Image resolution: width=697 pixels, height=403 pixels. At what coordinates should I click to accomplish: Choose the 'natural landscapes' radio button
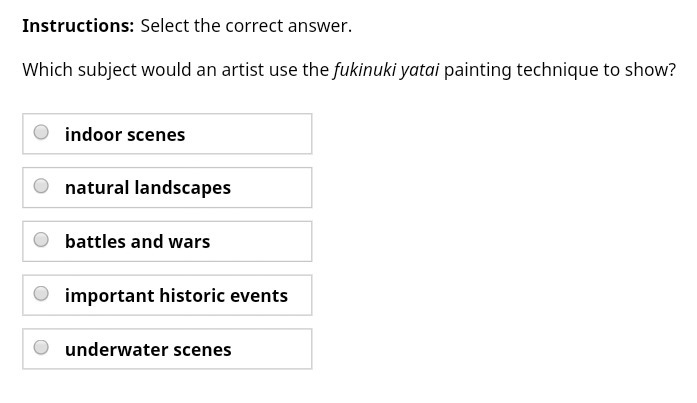41,186
